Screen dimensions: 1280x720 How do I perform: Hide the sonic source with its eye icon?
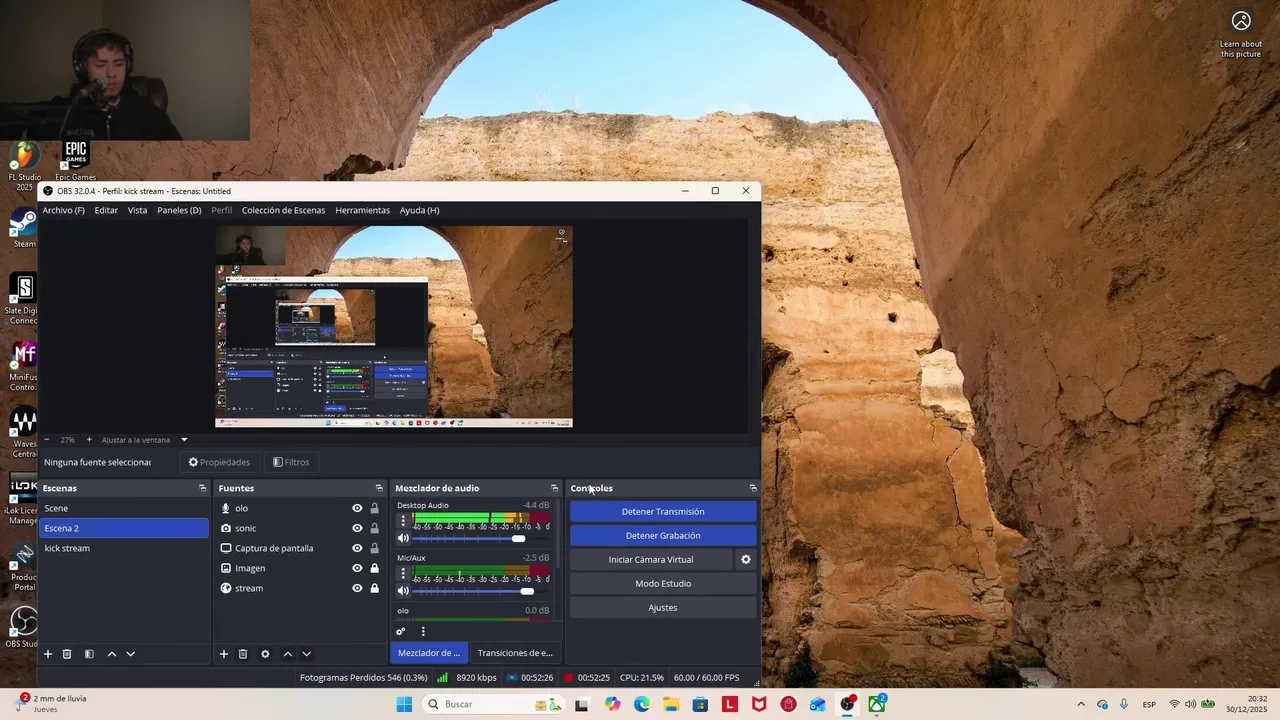(x=357, y=528)
